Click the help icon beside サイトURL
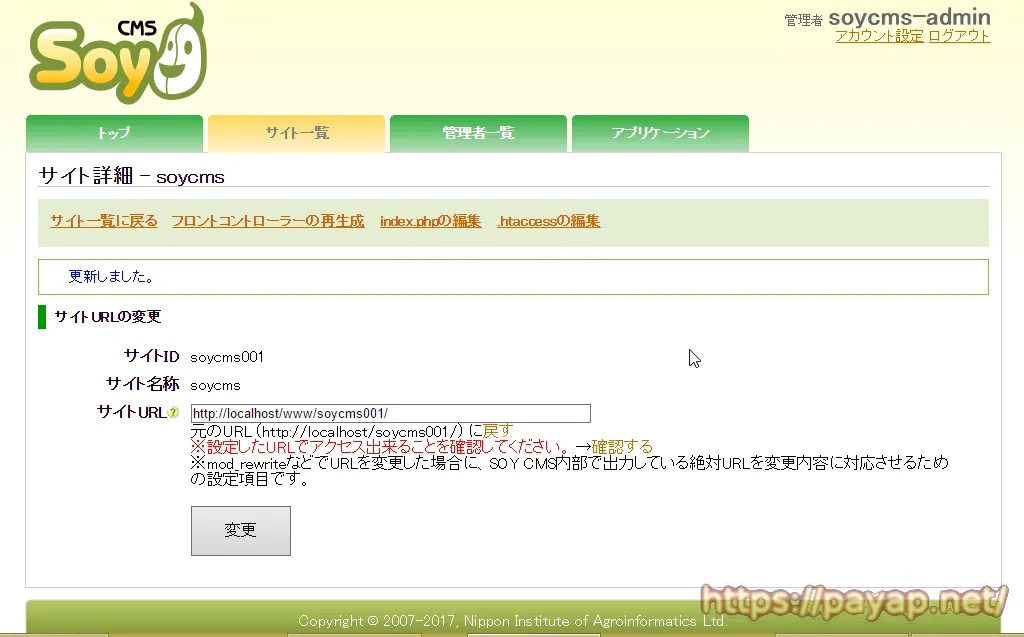 tap(174, 412)
